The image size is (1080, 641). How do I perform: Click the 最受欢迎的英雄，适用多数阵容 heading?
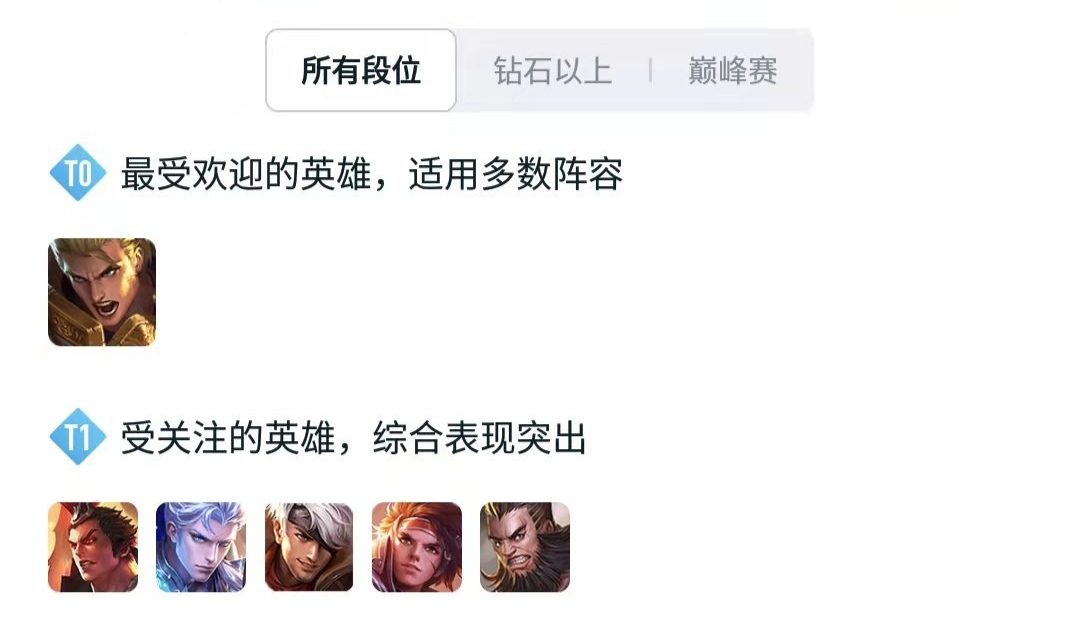tap(372, 174)
